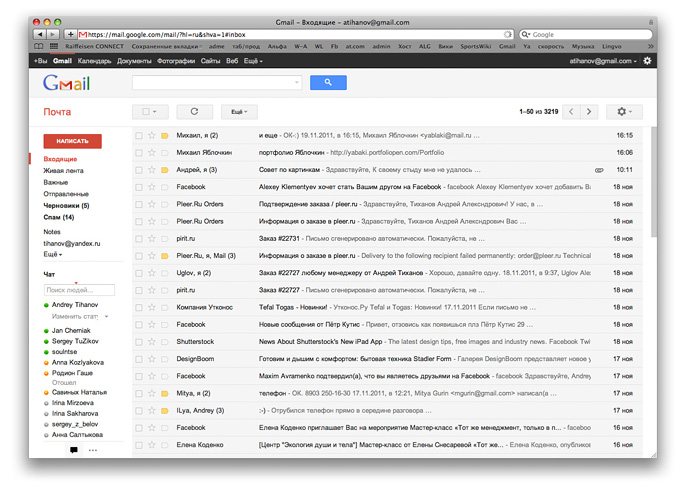This screenshot has height=485, width=700.
Task: Click the chat bubble icon below the contact list
Action: pos(74,450)
